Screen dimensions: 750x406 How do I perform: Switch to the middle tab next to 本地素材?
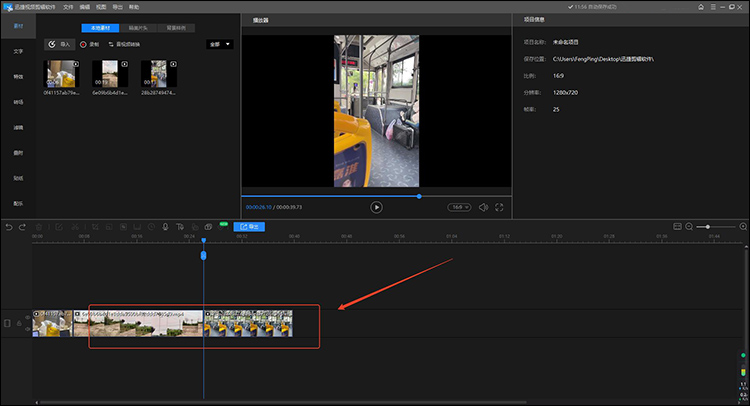click(x=138, y=28)
